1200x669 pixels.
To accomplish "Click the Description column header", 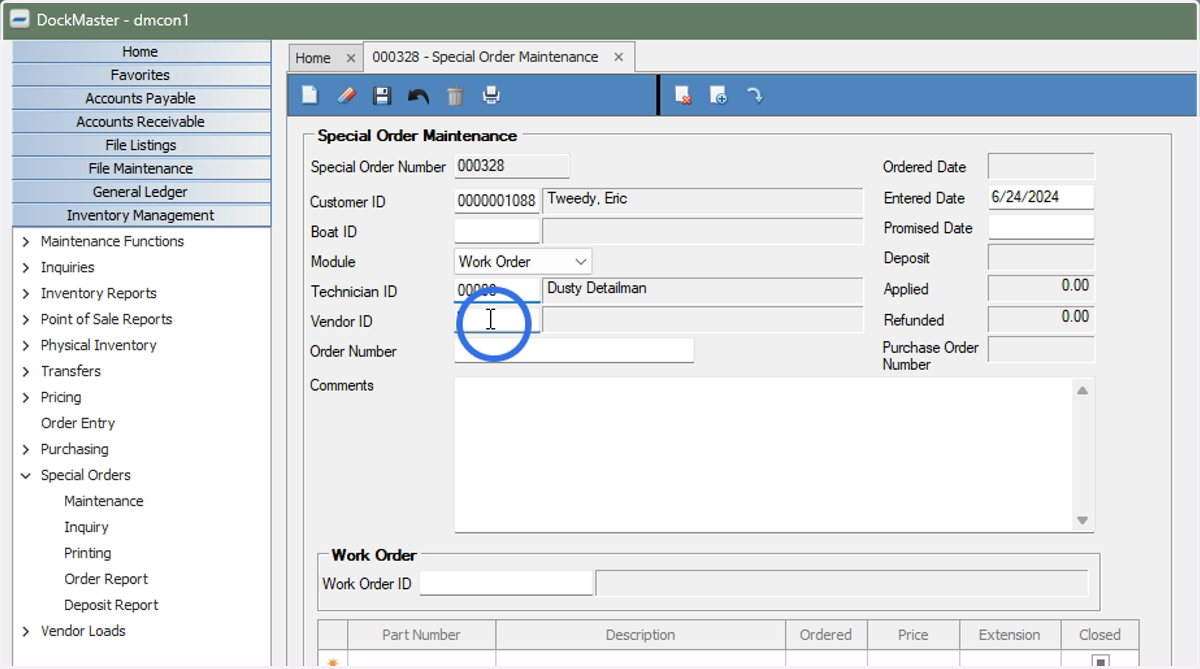I will coord(640,635).
